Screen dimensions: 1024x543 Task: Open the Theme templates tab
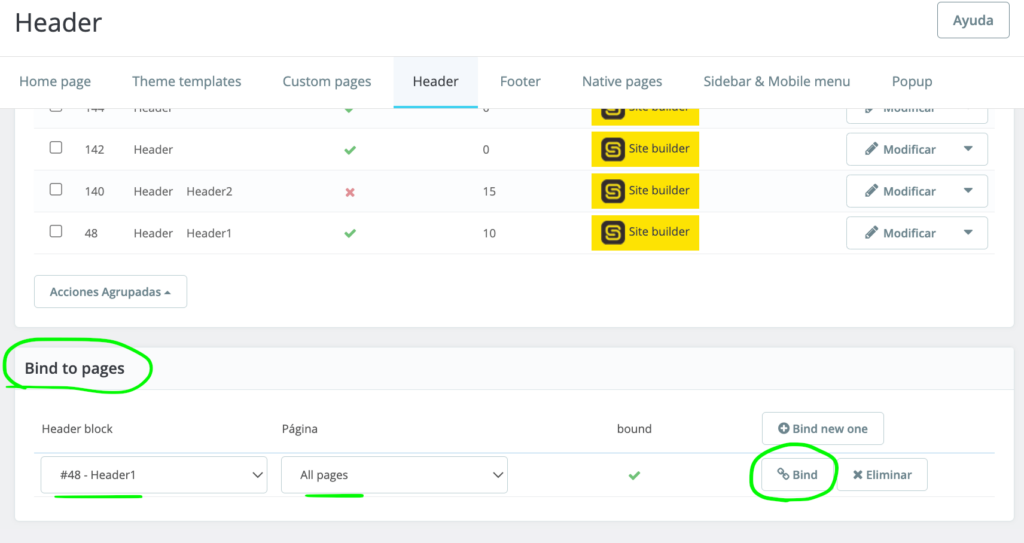tap(187, 82)
